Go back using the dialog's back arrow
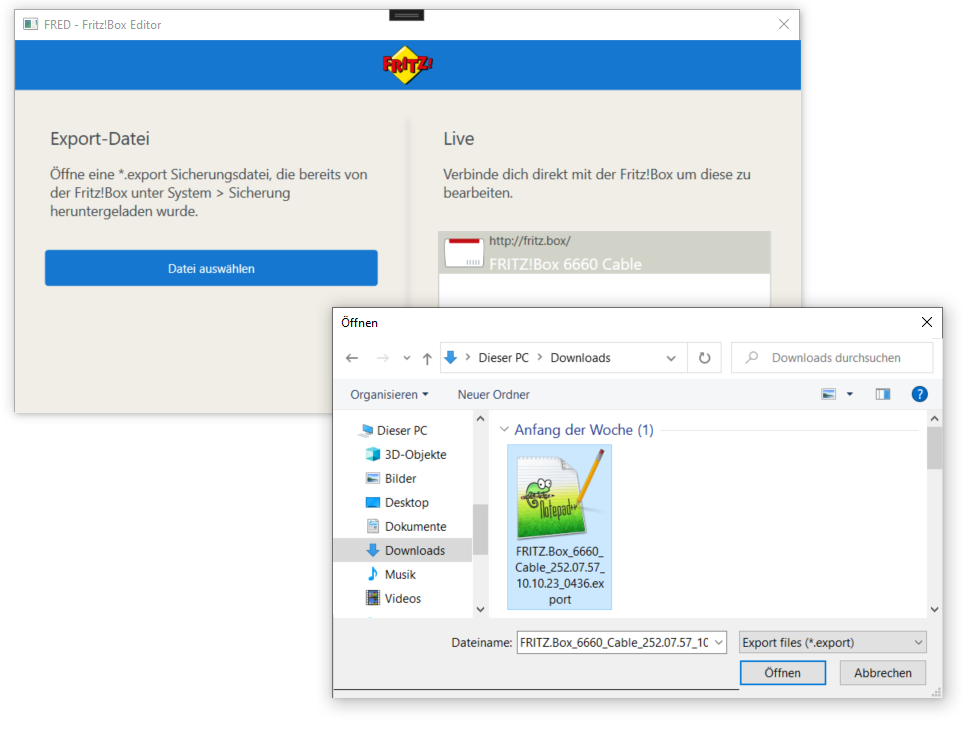Screen dimensions: 980x732 point(352,358)
